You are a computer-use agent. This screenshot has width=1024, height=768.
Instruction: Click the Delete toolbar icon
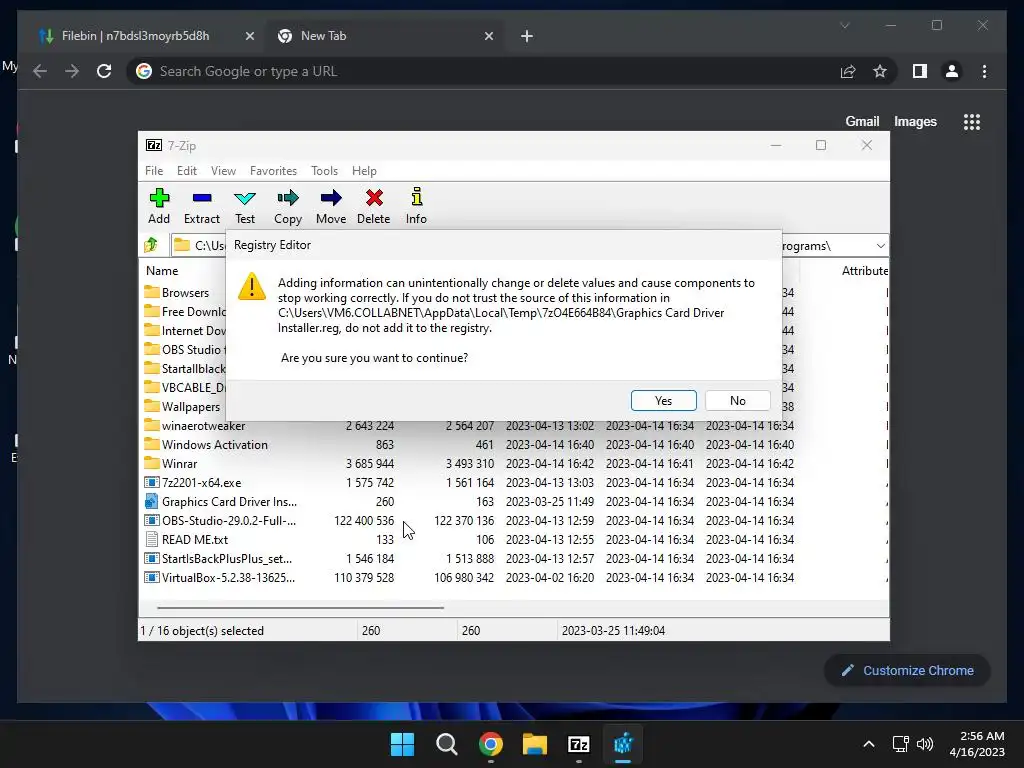[x=374, y=198]
